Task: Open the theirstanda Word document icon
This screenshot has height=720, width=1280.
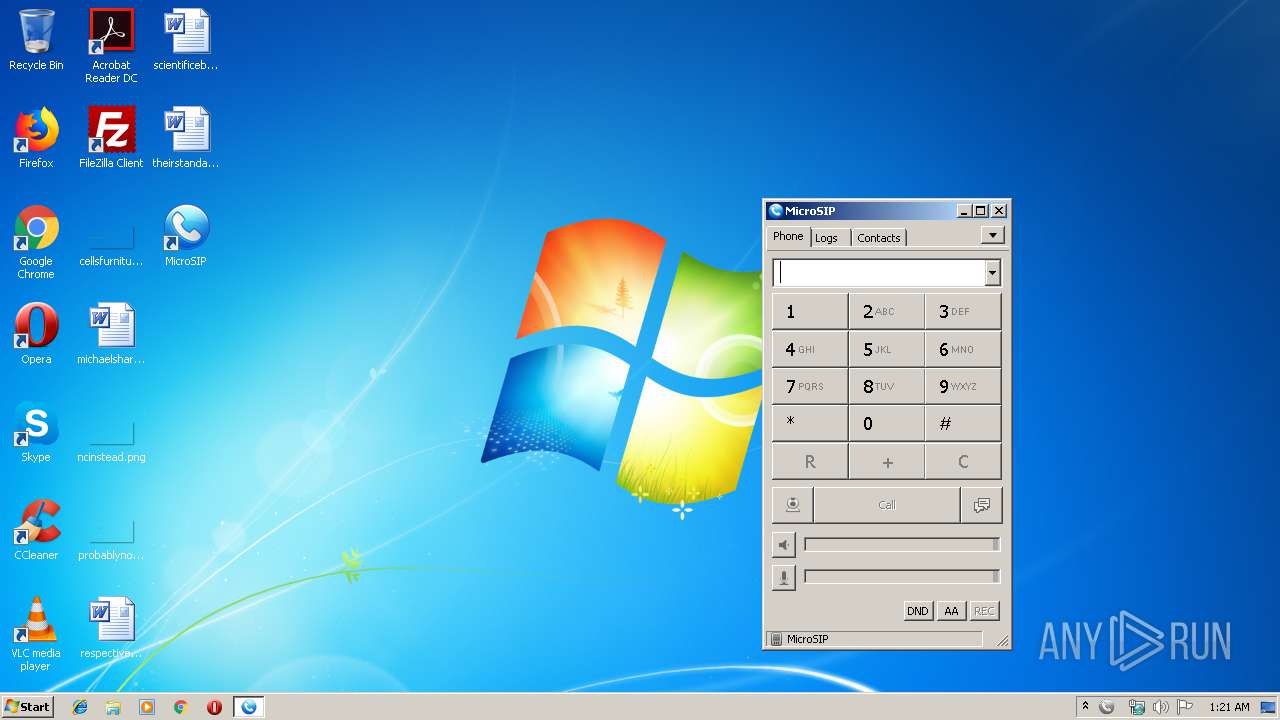Action: pos(186,138)
